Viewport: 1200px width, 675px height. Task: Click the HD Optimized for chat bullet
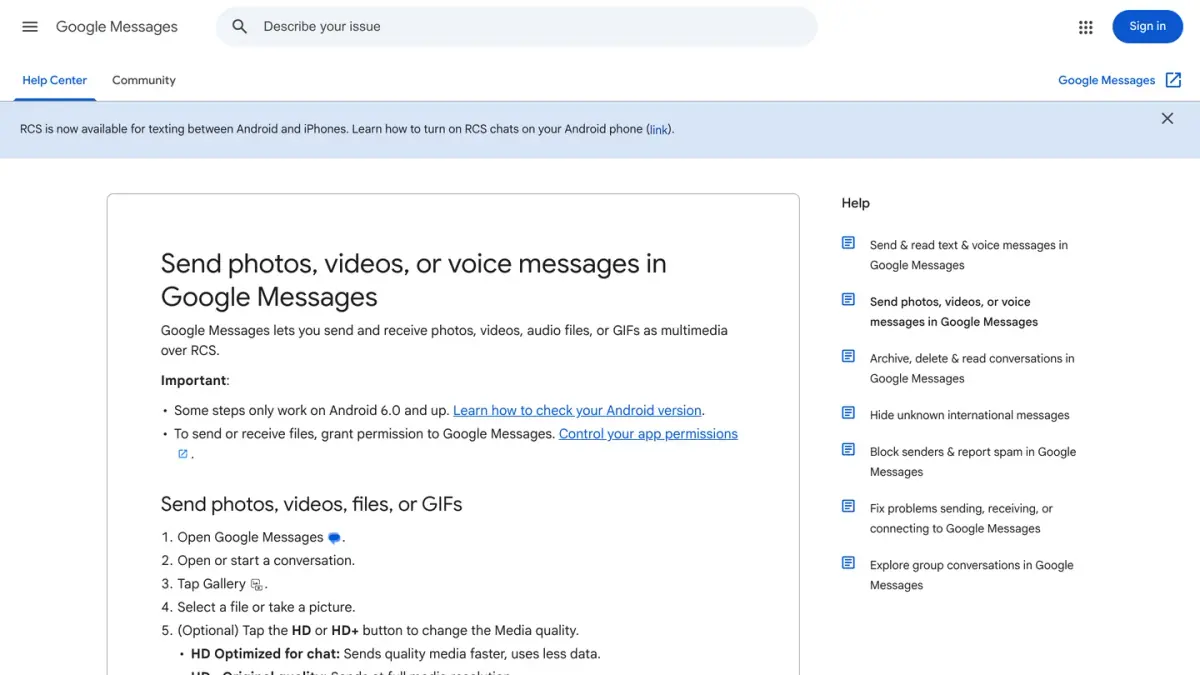(396, 654)
